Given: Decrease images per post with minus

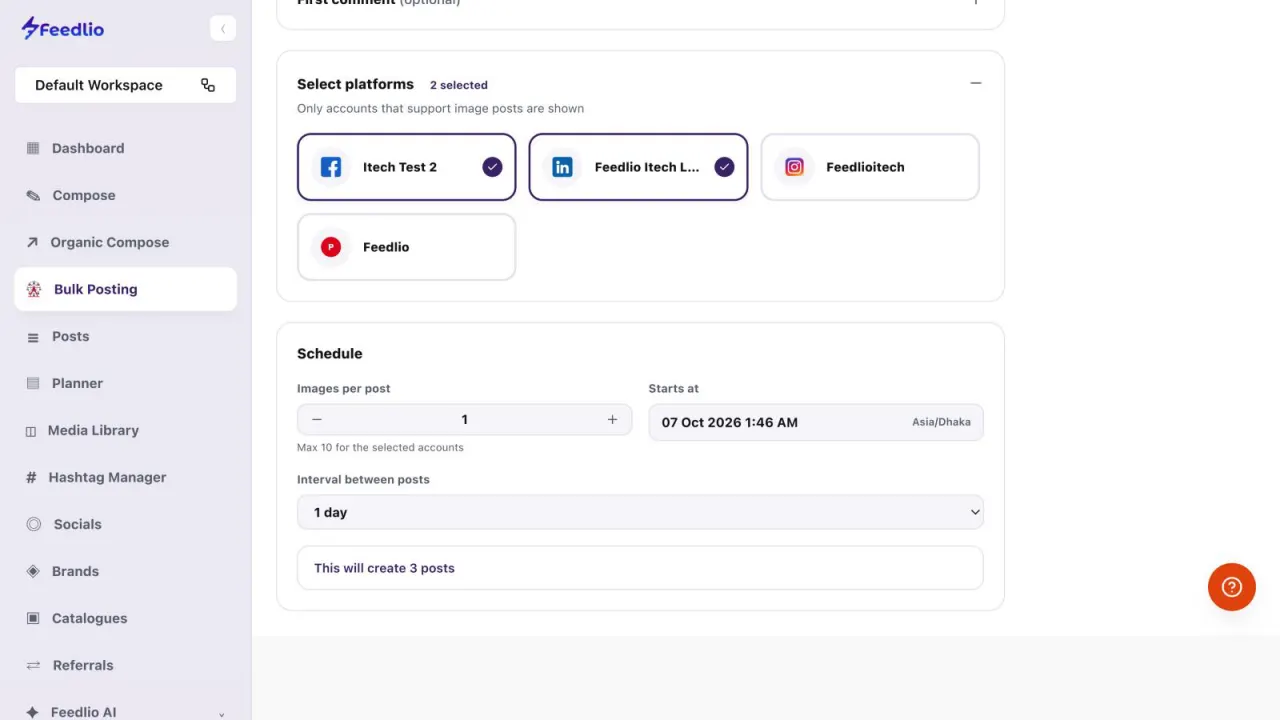Looking at the screenshot, I should [x=317, y=420].
